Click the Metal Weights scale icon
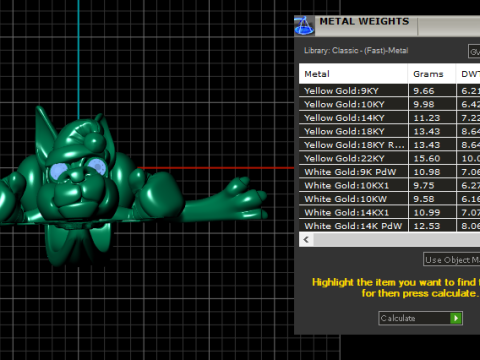Viewport: 480px width, 360px height. 304,26
